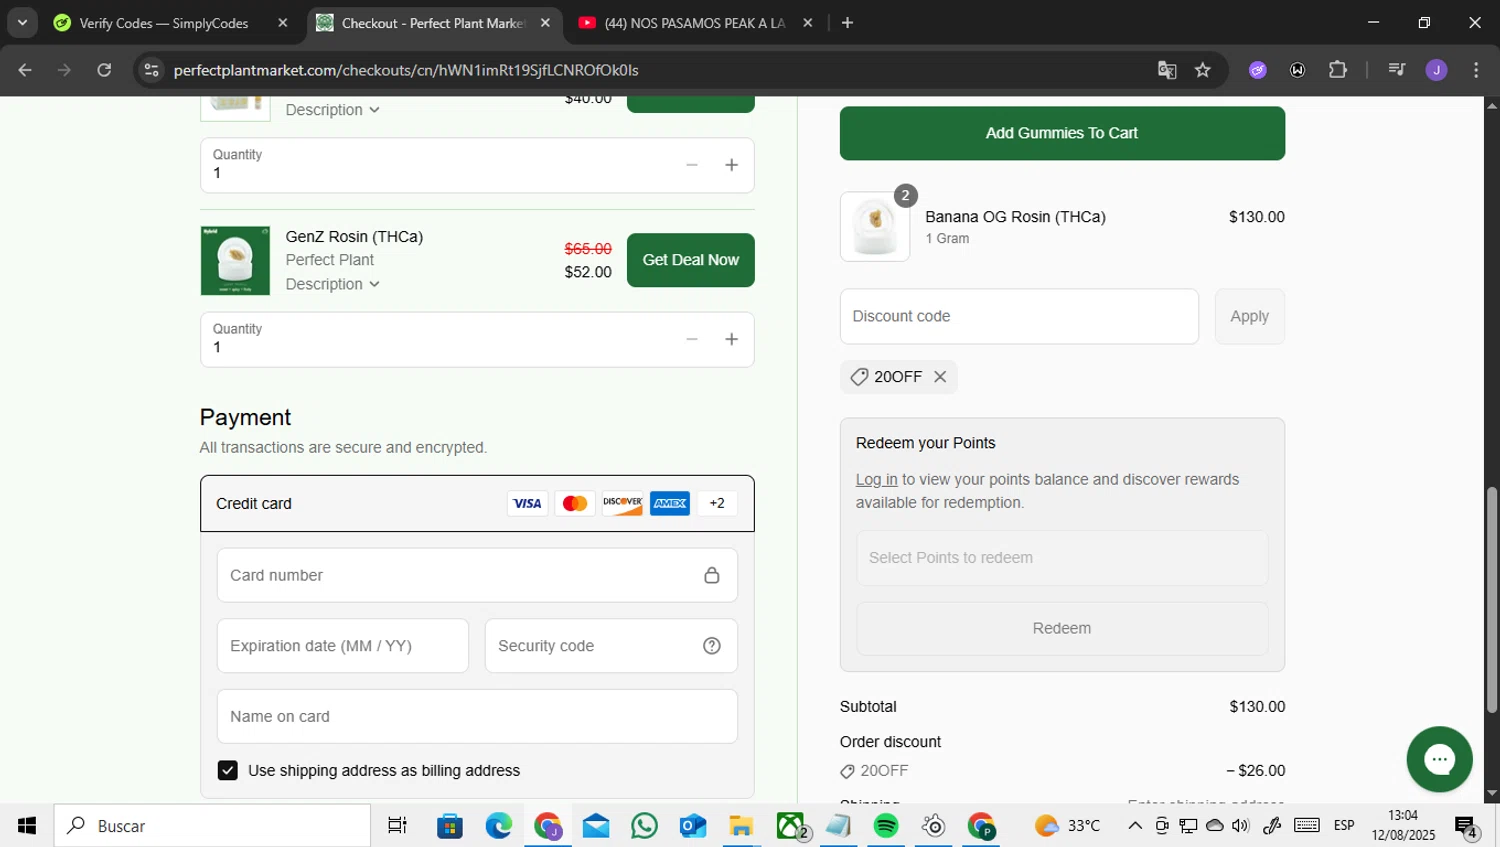Open a new browser tab

tap(847, 23)
